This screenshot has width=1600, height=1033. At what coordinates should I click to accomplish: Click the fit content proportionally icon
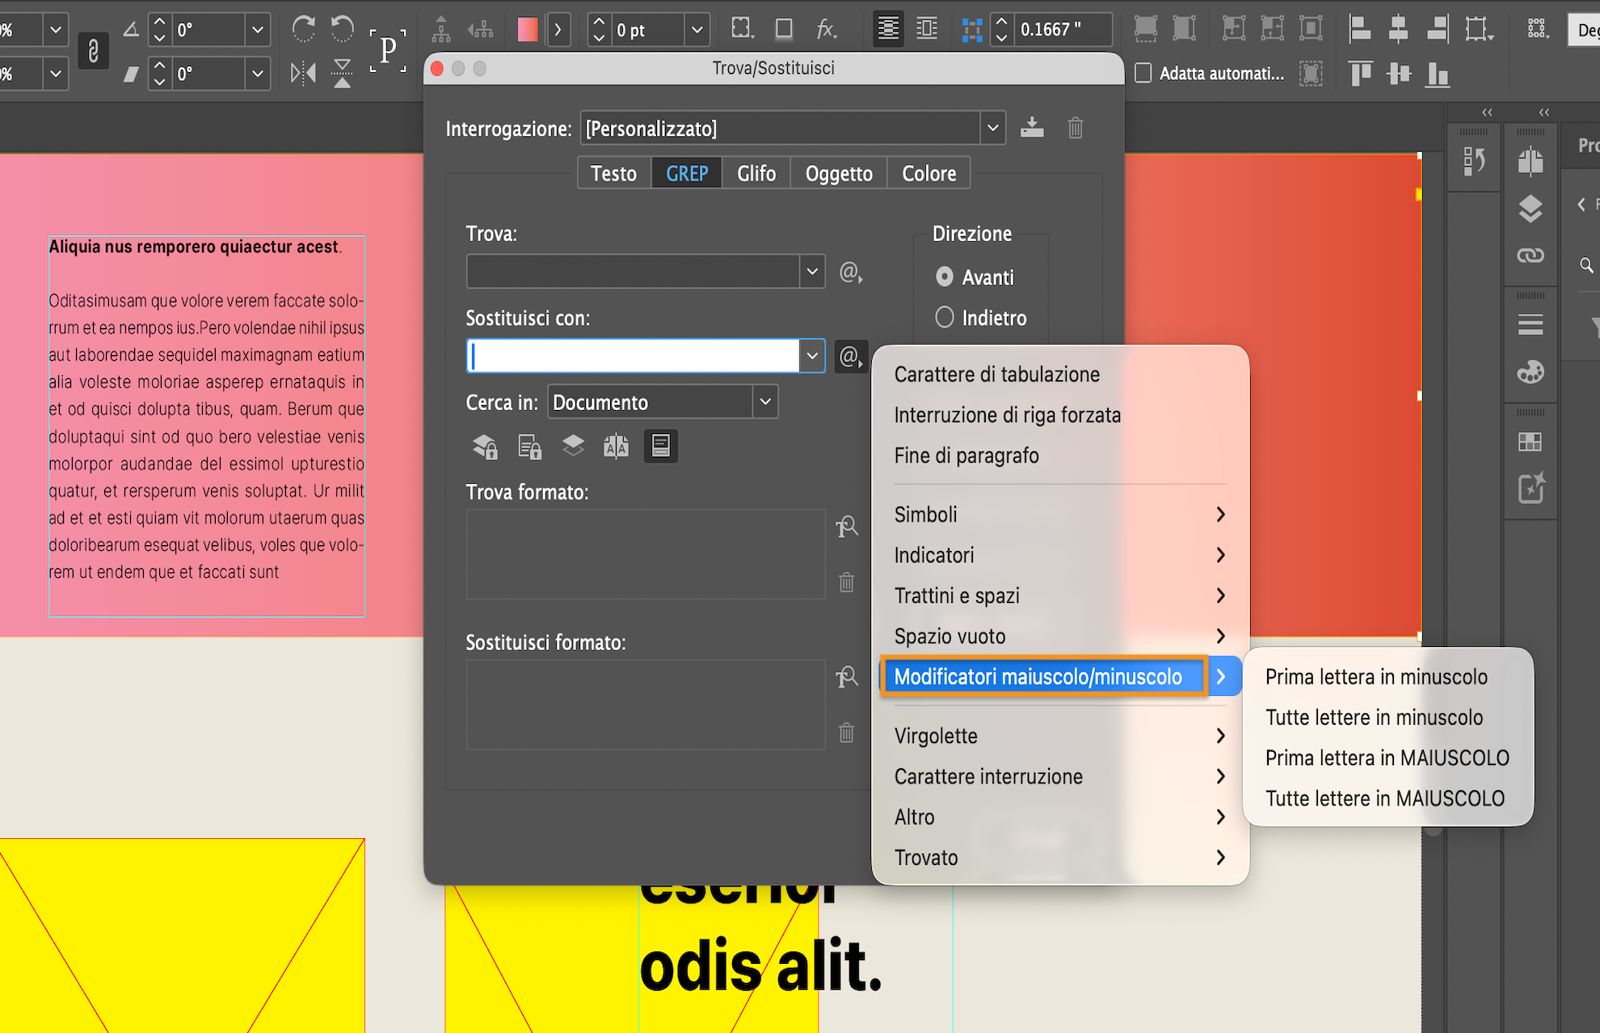click(x=1184, y=28)
